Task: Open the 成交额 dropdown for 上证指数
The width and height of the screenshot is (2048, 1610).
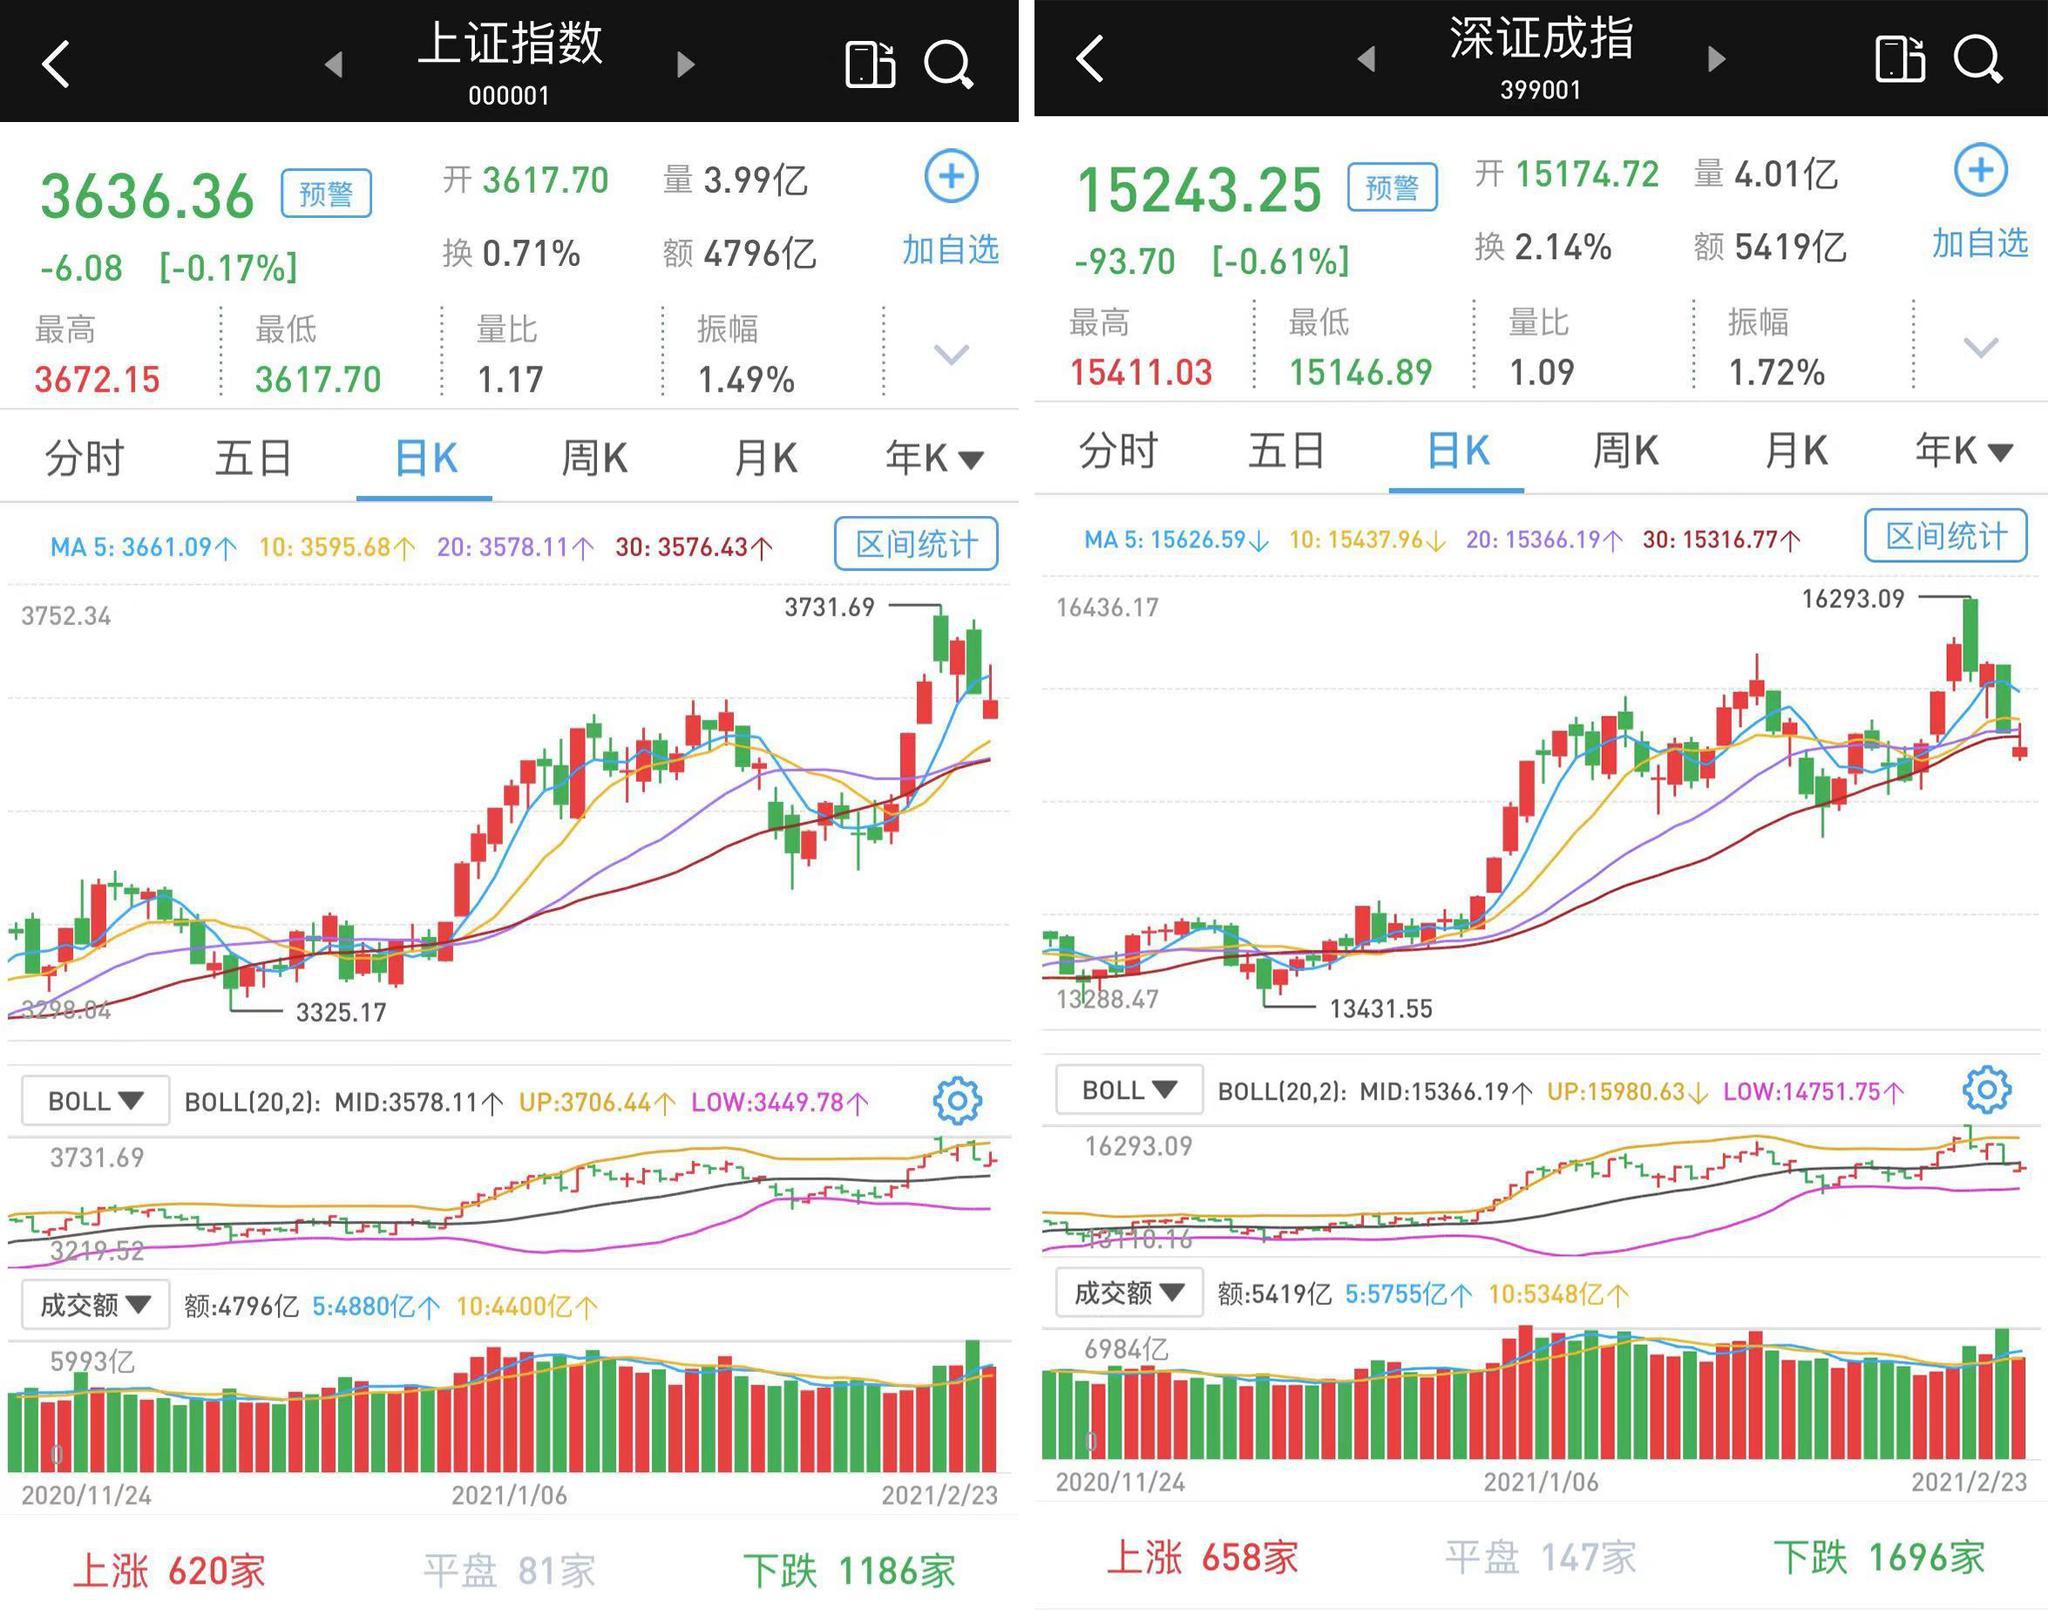Action: pos(96,1304)
